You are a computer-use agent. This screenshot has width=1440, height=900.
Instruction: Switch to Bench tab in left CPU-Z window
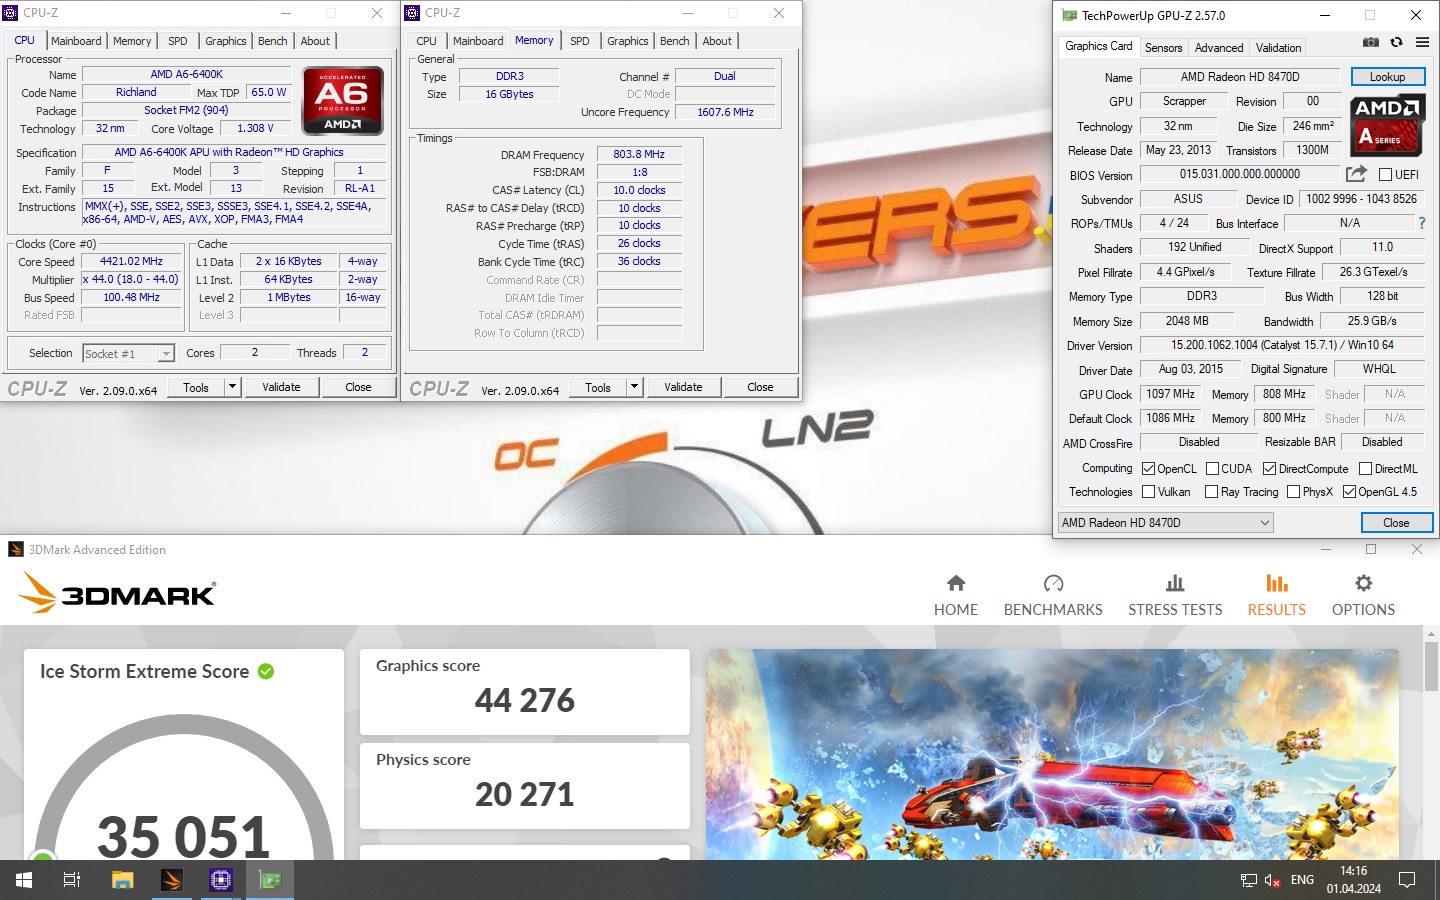[x=273, y=41]
